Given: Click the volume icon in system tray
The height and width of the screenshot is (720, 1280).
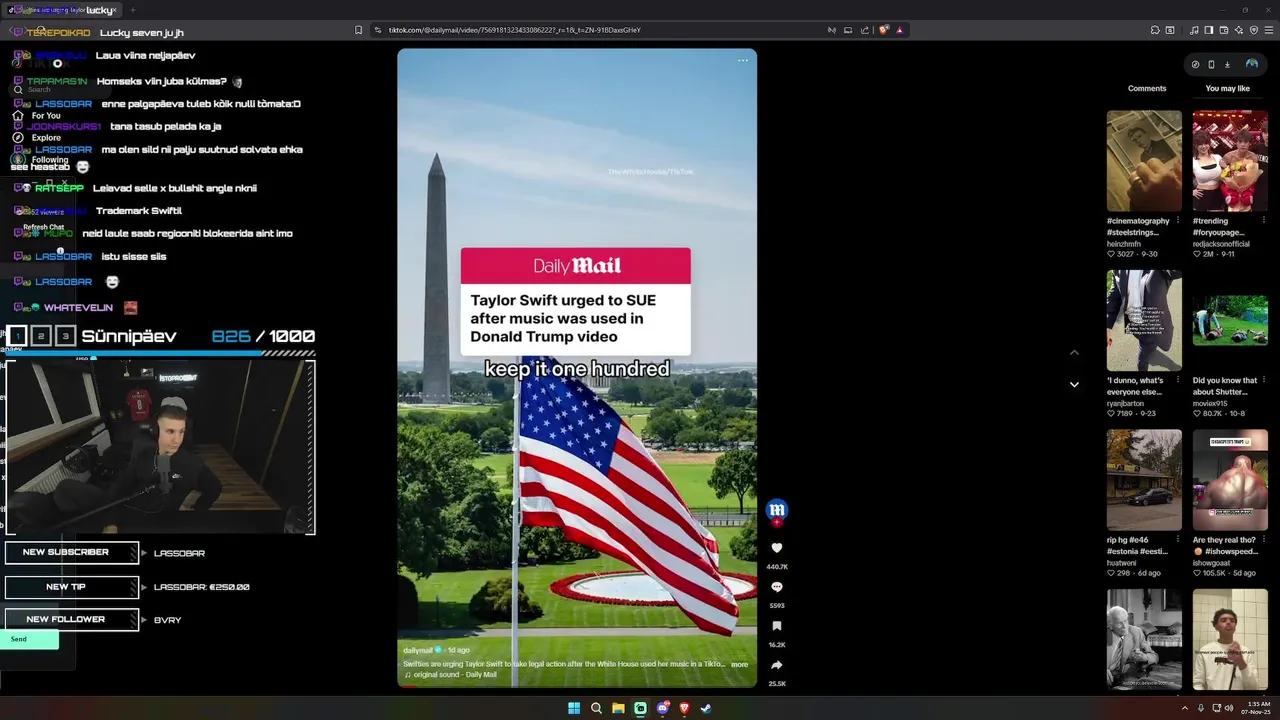Looking at the screenshot, I should point(1229,708).
